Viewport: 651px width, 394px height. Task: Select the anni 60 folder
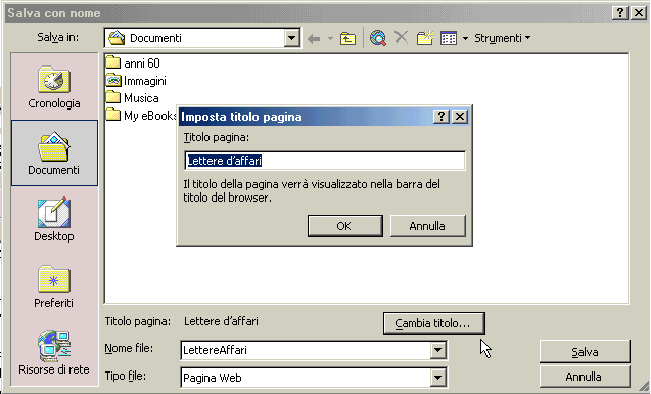click(x=132, y=63)
